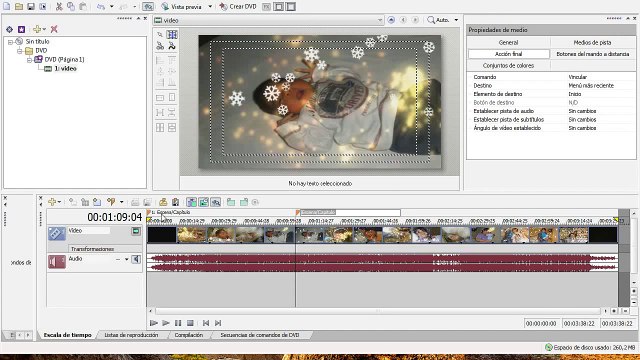Stop timeline playback
Viewport: 640px width, 360px height.
190,323
